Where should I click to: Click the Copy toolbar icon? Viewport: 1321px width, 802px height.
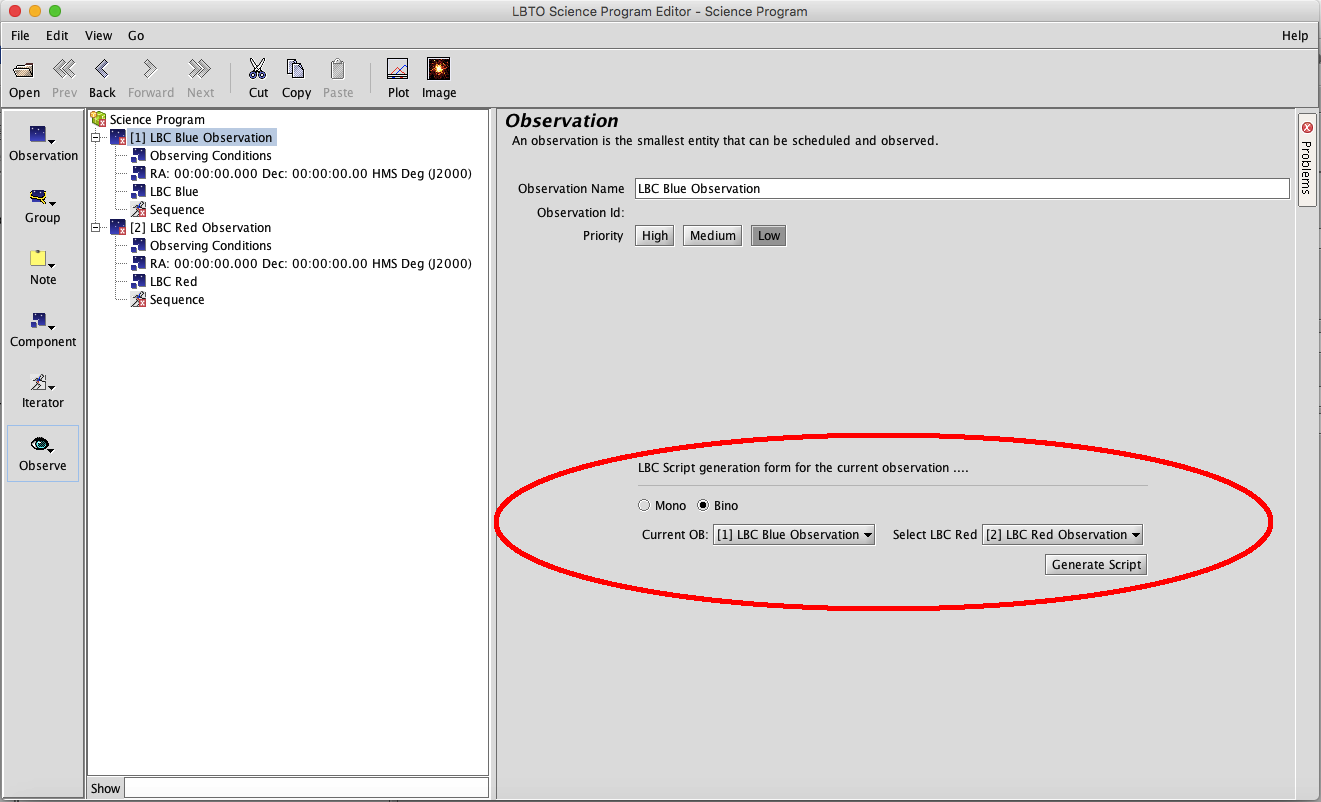pos(296,69)
